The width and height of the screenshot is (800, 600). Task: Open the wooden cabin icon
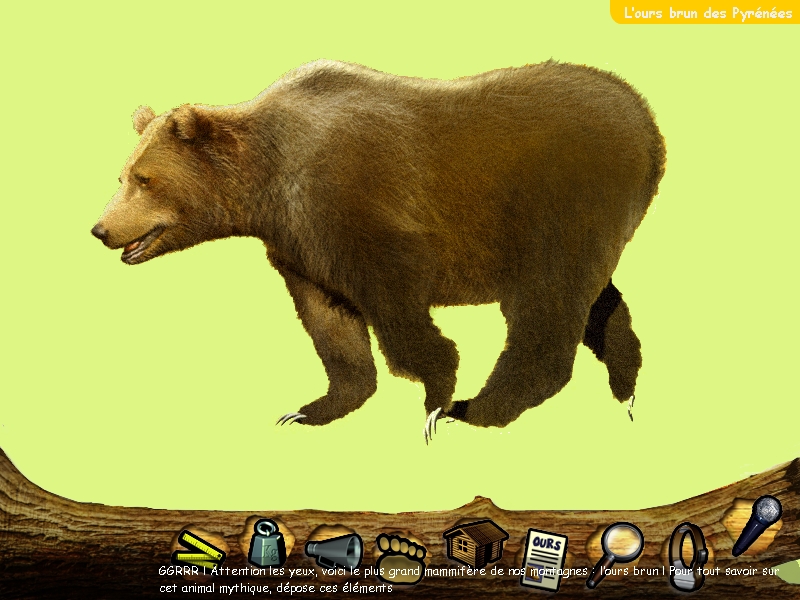click(475, 542)
